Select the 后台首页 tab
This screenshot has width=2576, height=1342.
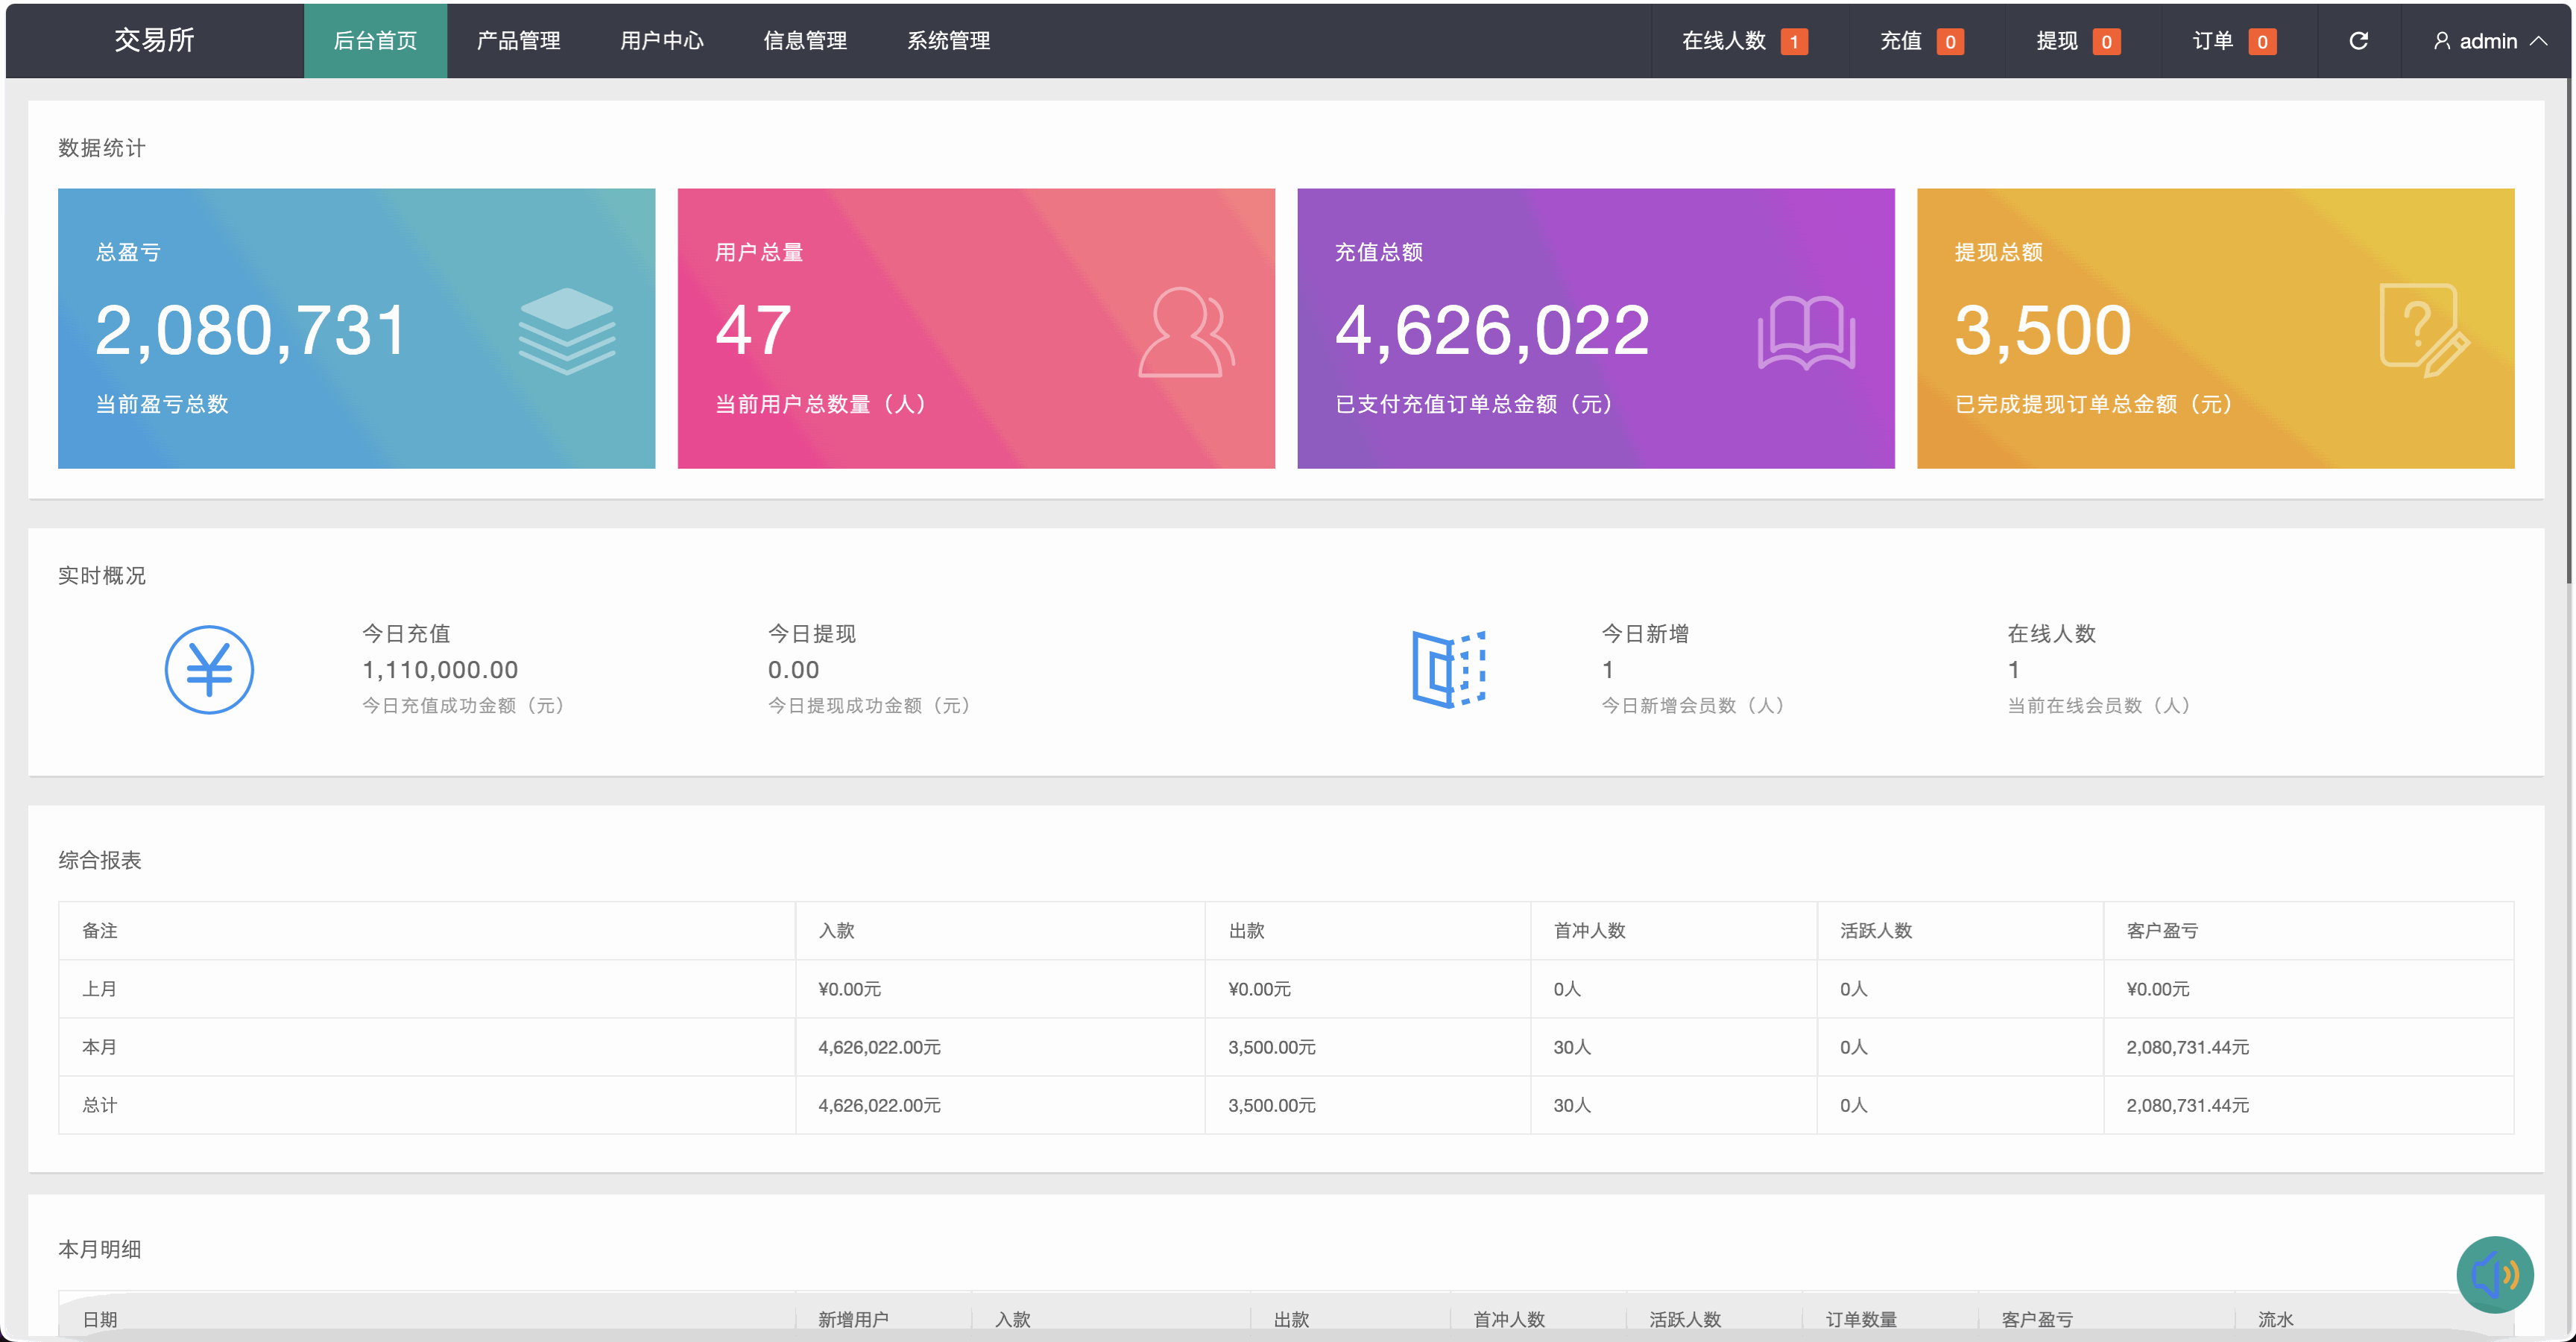click(375, 41)
